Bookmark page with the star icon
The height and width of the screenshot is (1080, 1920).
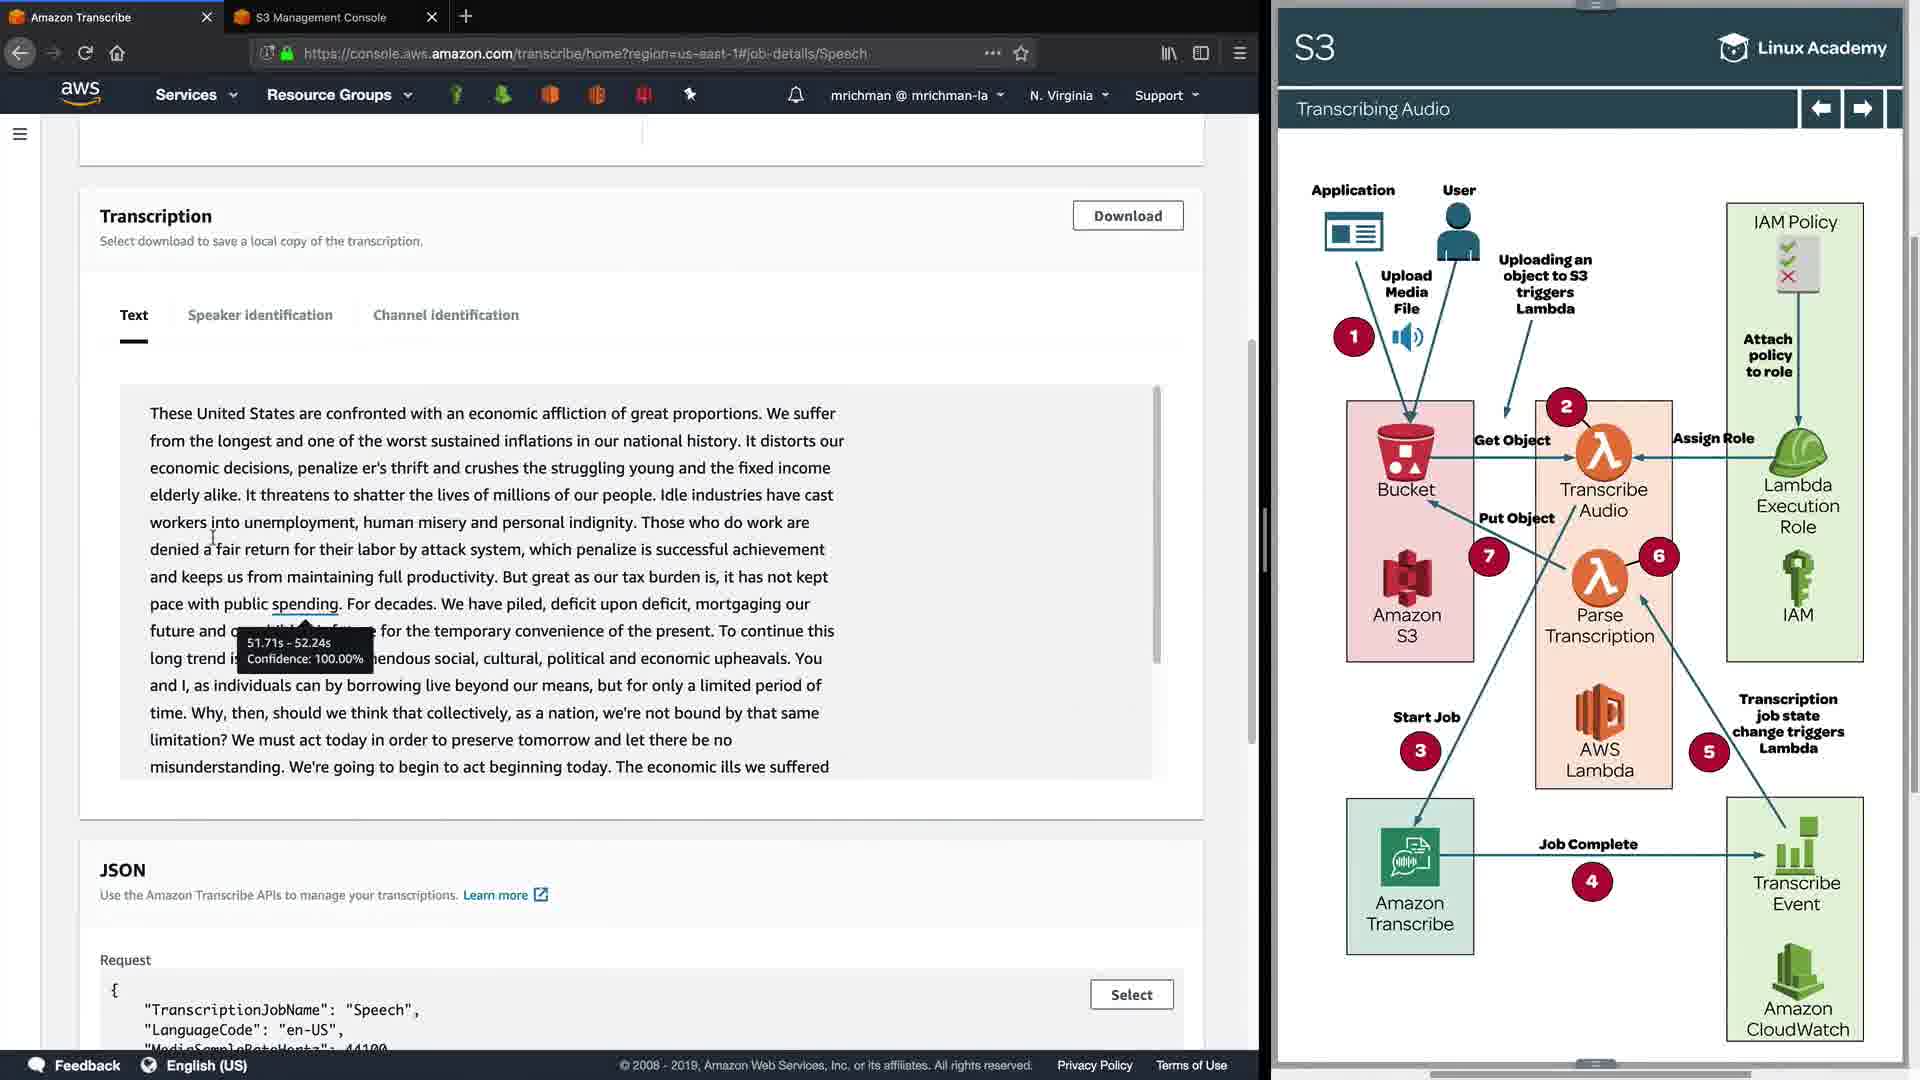(x=1021, y=53)
